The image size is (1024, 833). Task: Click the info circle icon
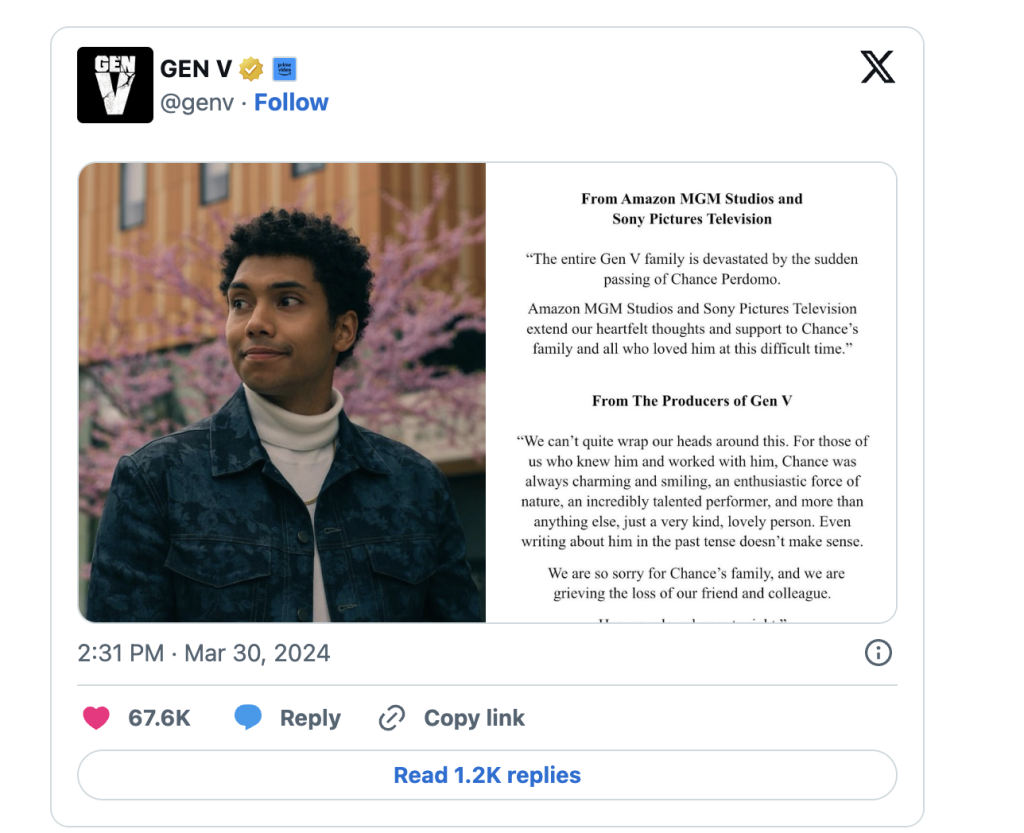coord(877,653)
